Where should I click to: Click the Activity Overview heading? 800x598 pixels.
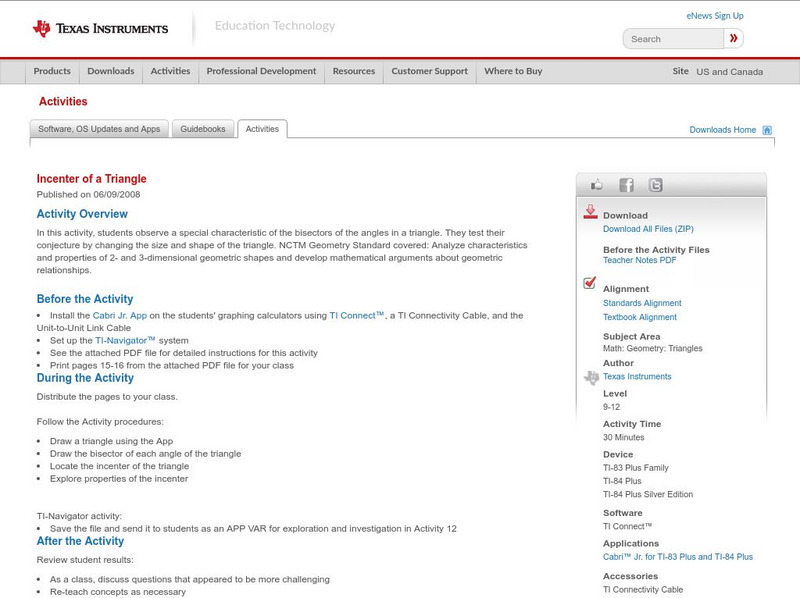(x=82, y=214)
